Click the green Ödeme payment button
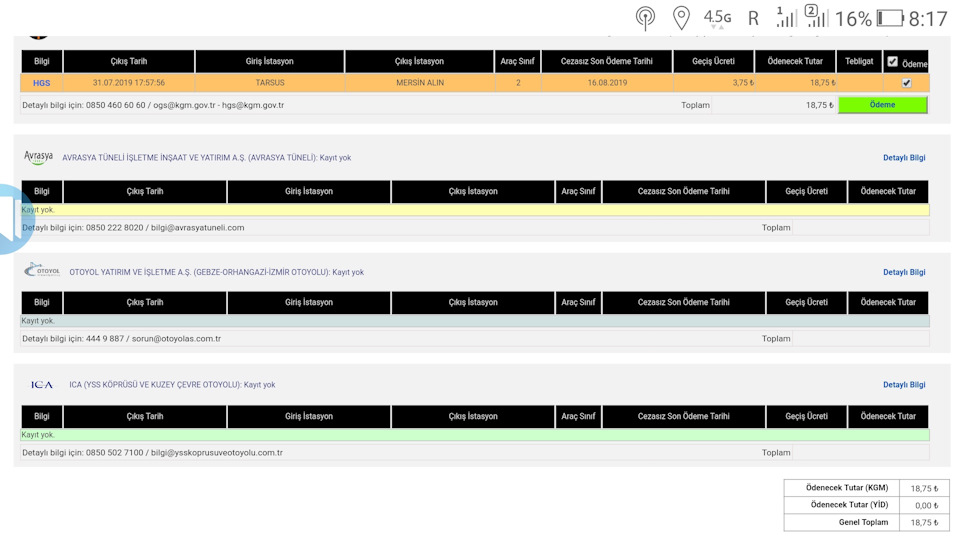This screenshot has width=960, height=540. 882,105
